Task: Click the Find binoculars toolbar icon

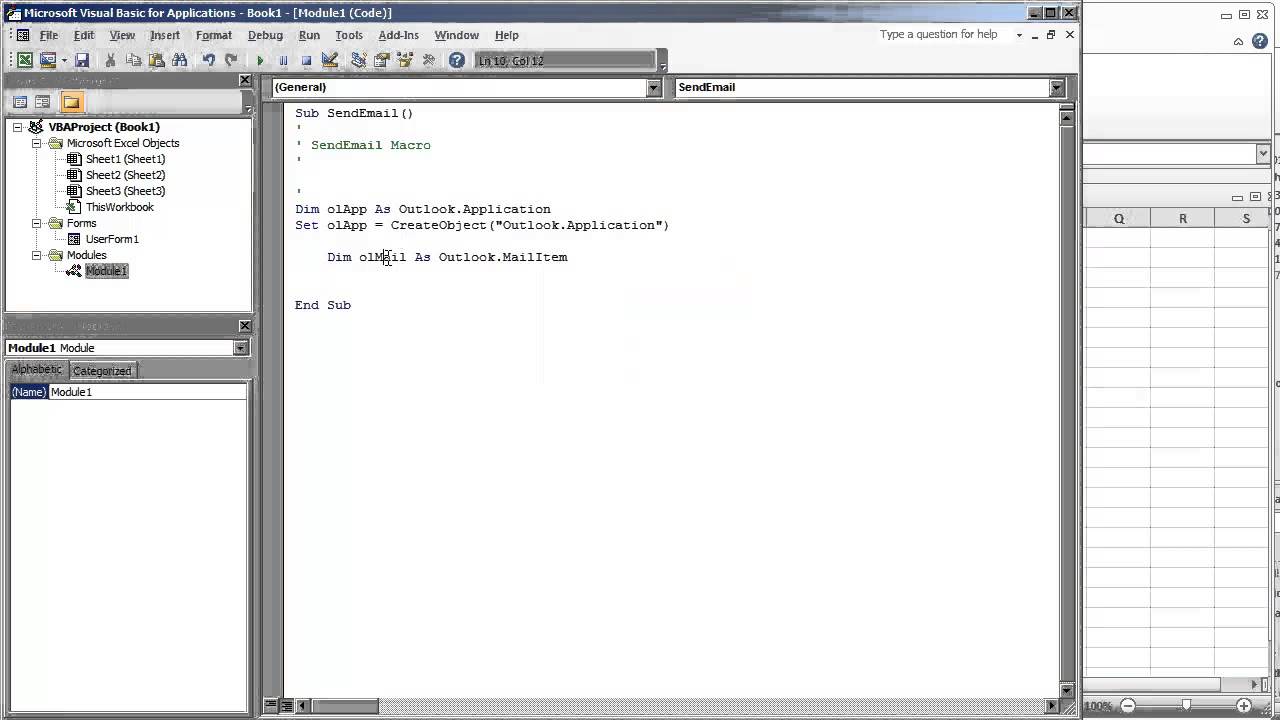Action: [180, 61]
